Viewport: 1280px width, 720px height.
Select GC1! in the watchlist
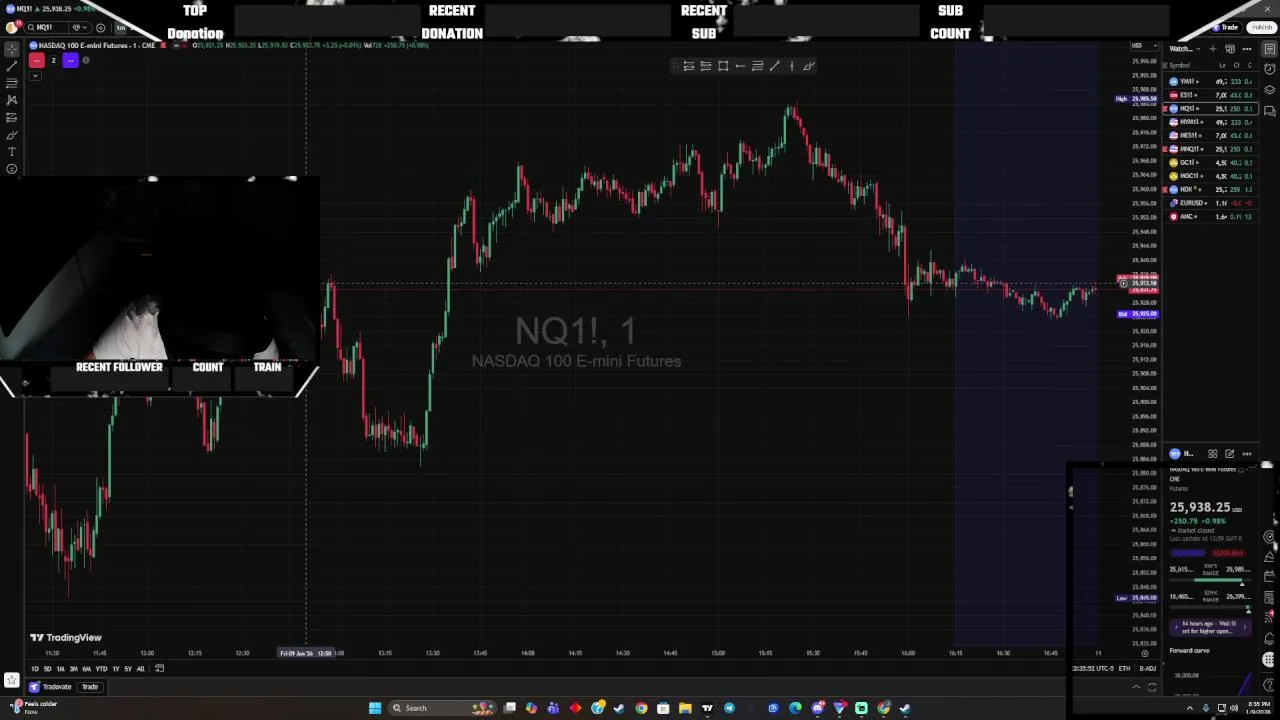[1212, 162]
